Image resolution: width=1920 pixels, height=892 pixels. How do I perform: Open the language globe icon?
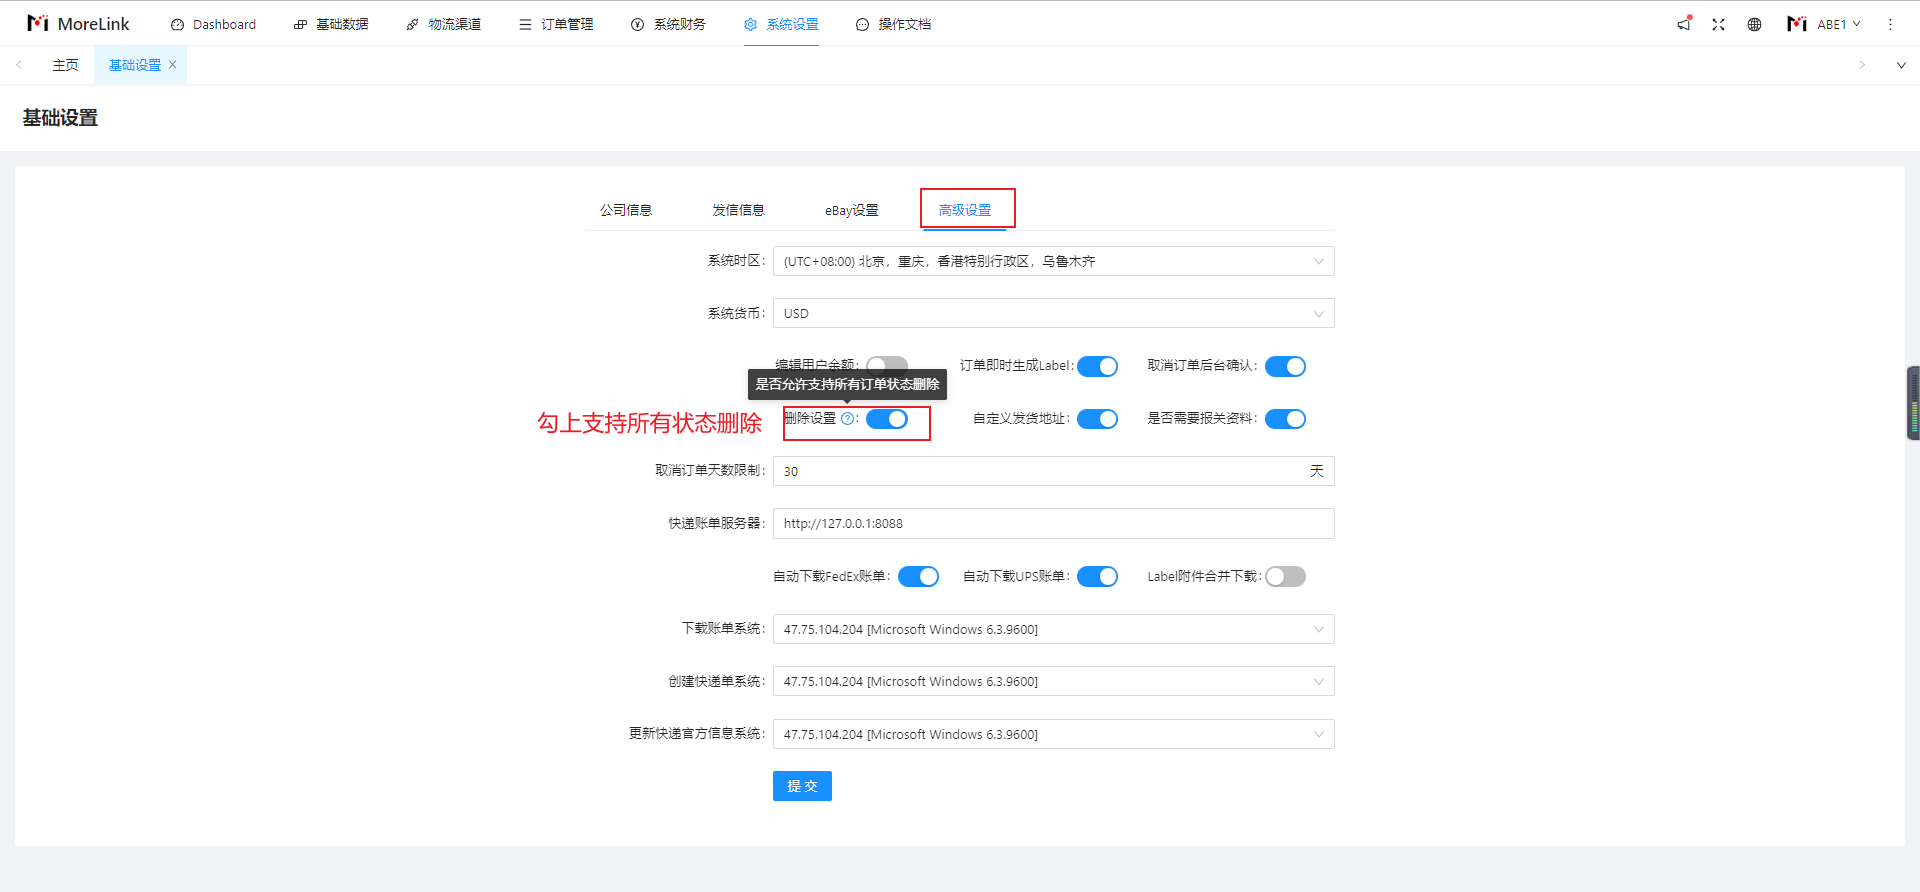coord(1754,24)
